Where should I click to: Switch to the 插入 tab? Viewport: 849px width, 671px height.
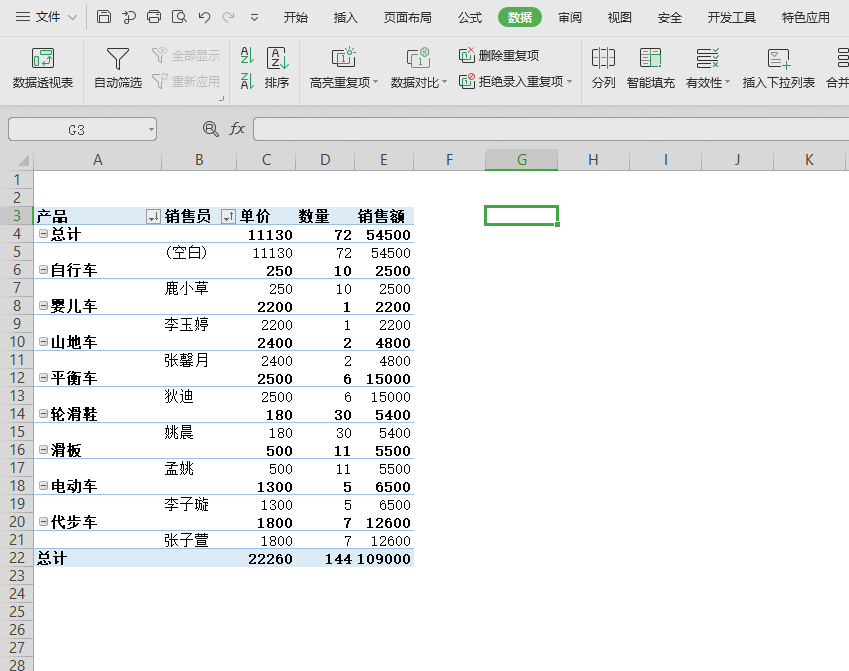click(x=345, y=18)
